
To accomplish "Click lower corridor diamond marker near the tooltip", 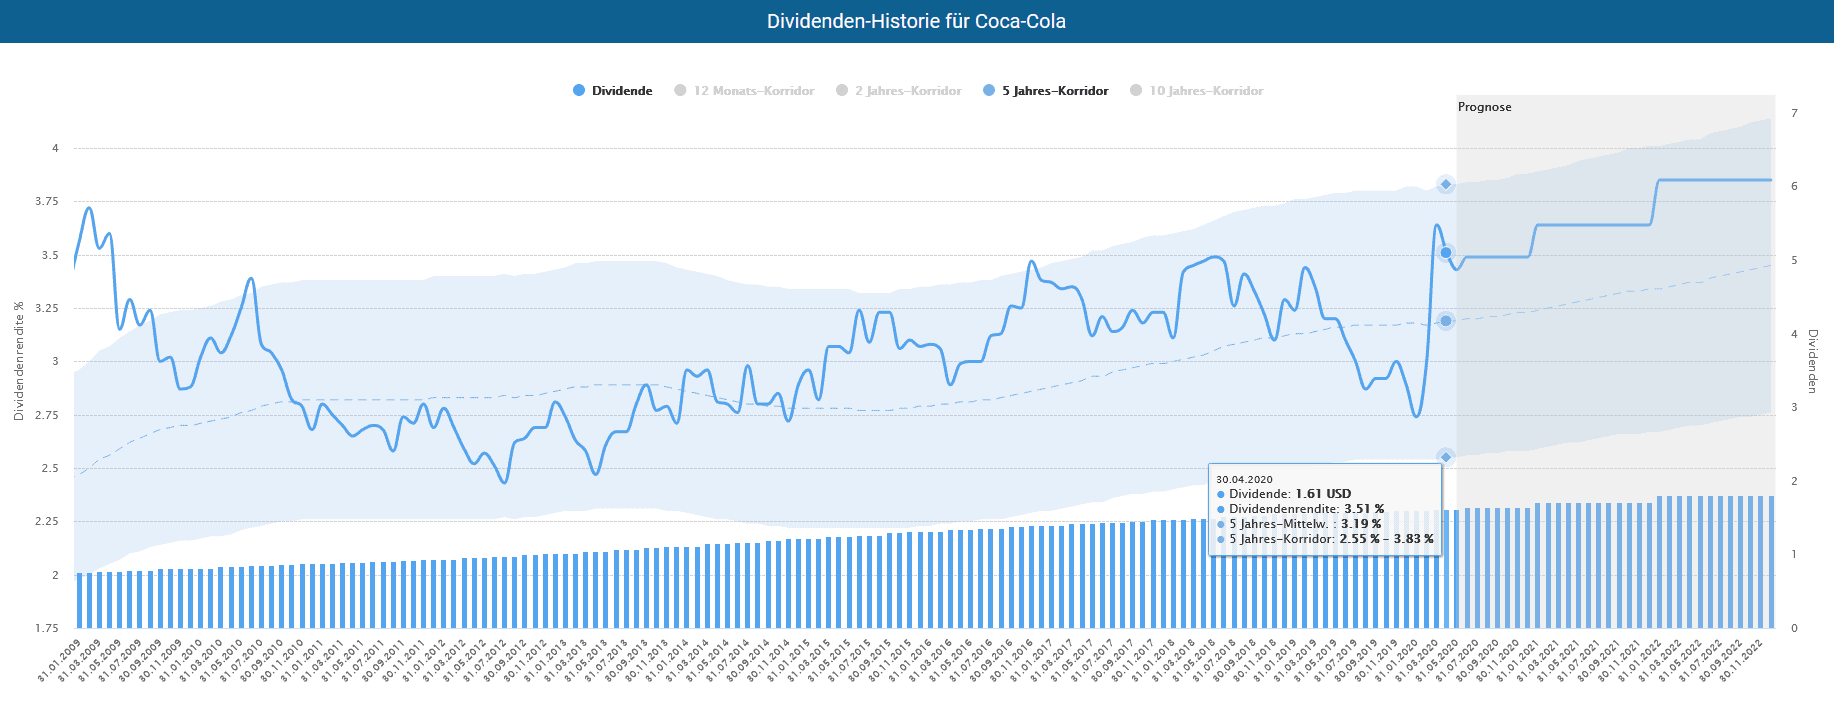I will [x=1446, y=457].
